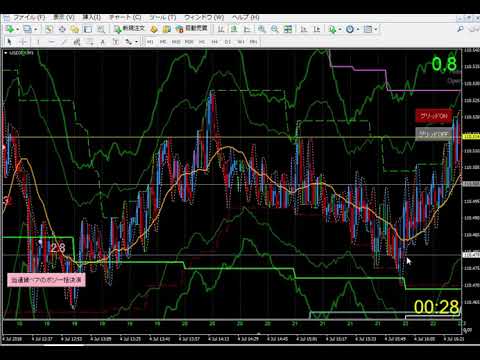Tile chart windows icon
480x360 pixels.
(288, 29)
